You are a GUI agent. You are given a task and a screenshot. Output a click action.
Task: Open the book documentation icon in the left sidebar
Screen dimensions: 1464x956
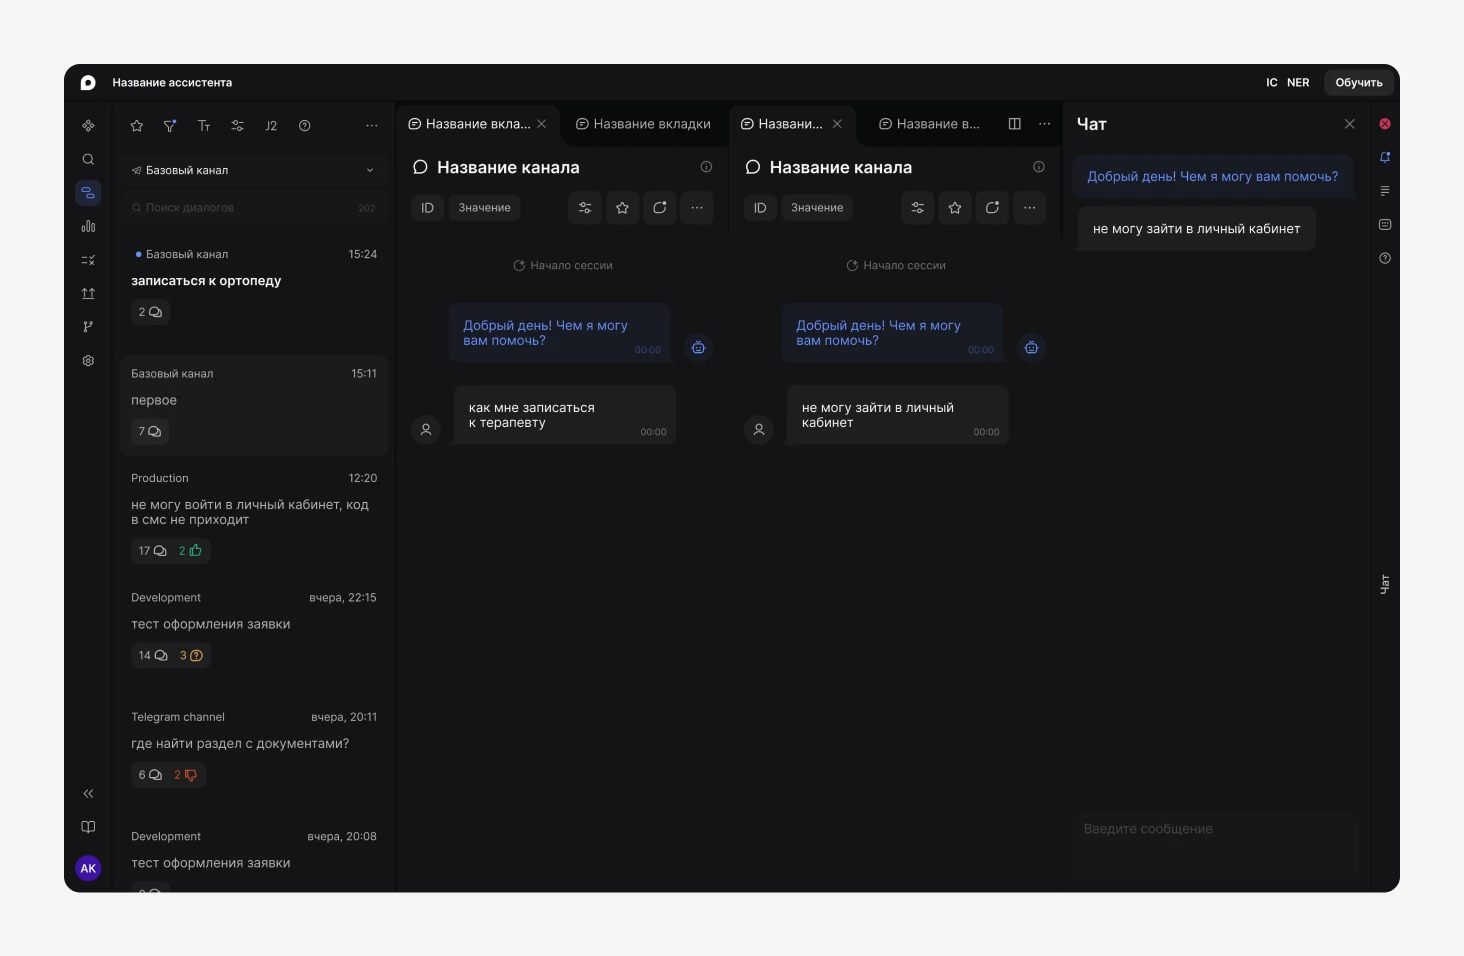click(x=88, y=827)
